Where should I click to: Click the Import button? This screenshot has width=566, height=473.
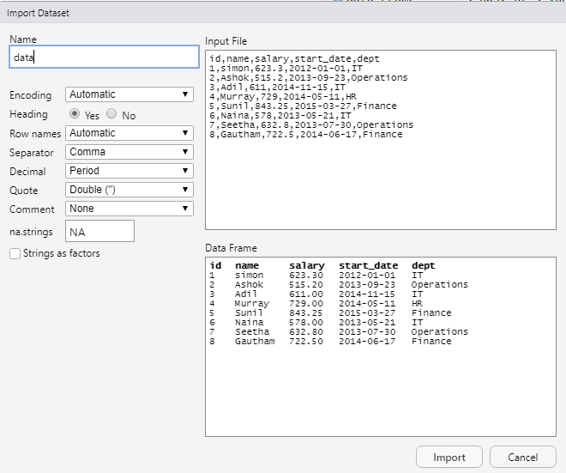[x=449, y=457]
